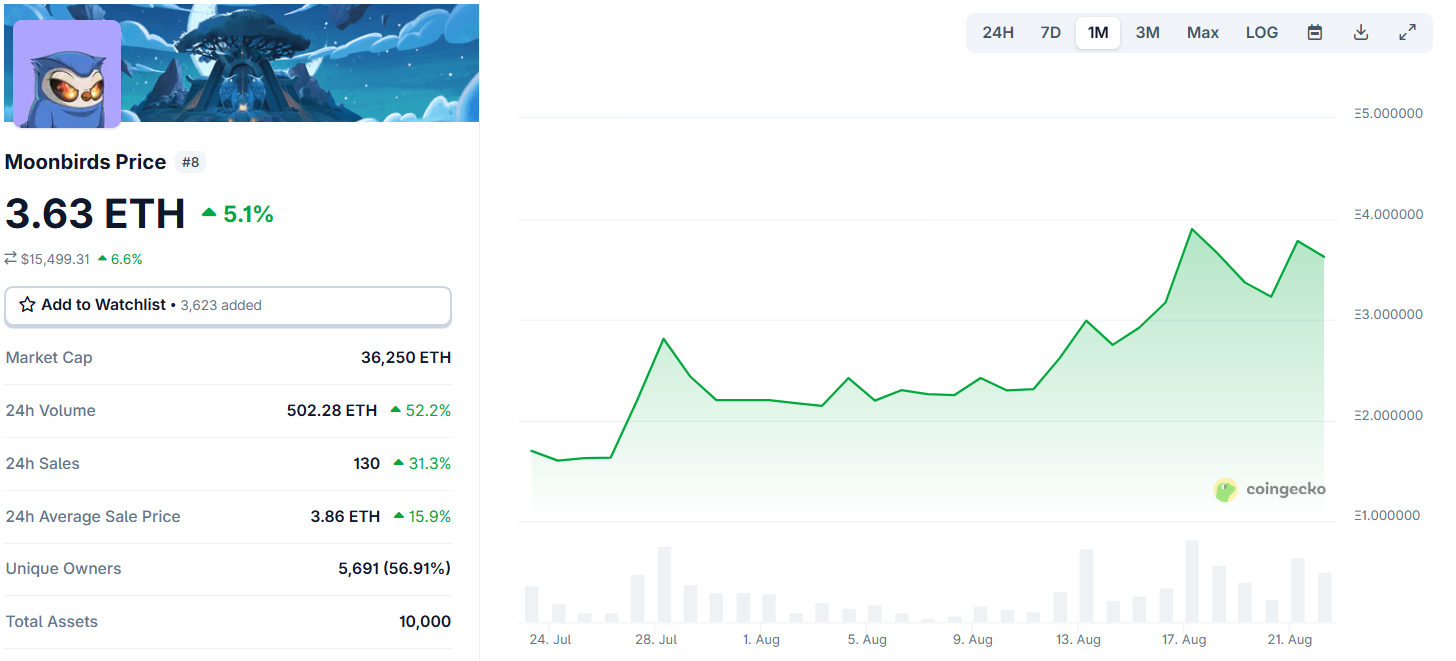Show Max price history

coord(1202,32)
